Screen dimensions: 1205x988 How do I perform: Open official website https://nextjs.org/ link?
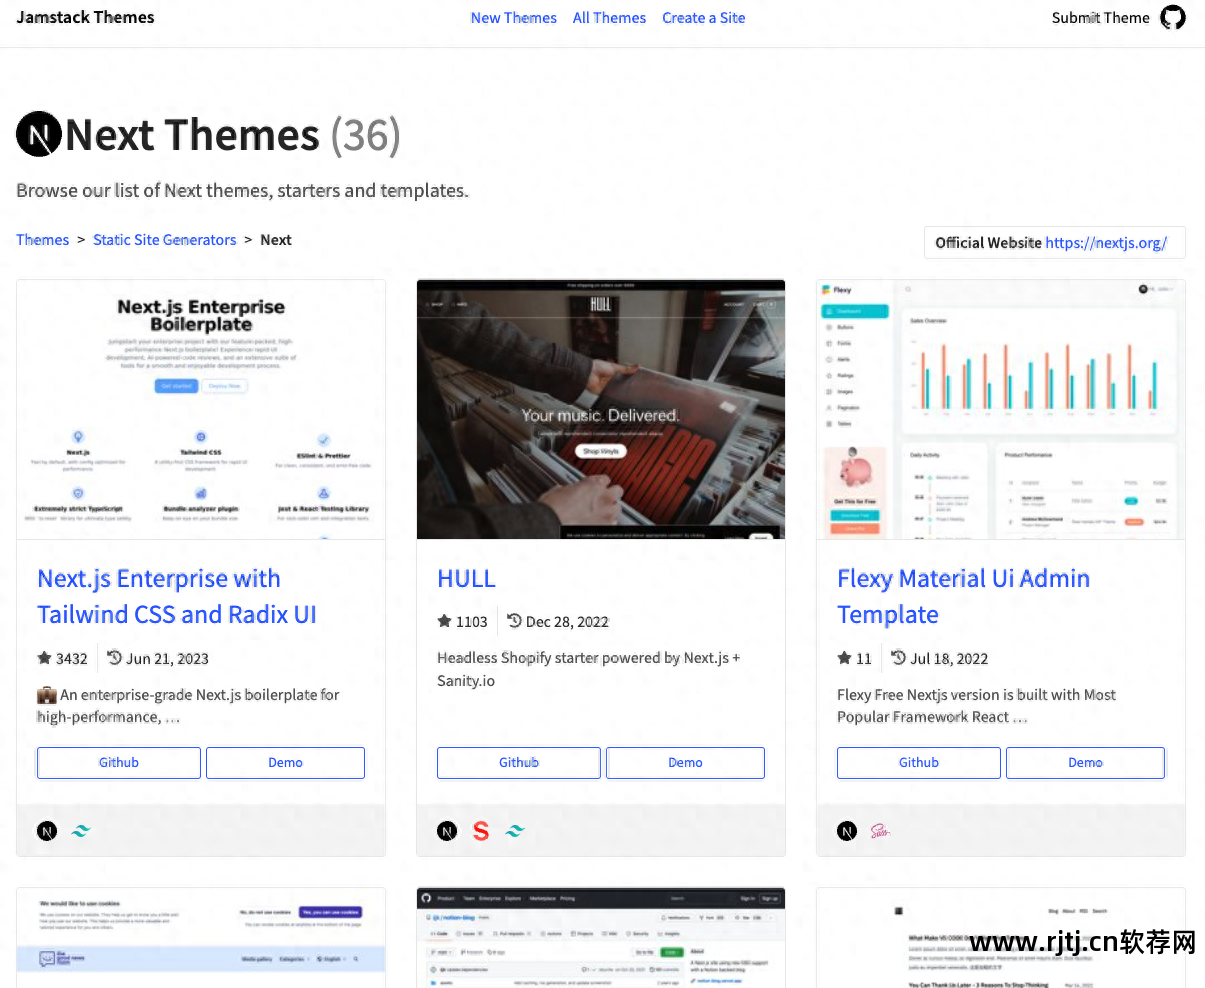tap(1106, 243)
